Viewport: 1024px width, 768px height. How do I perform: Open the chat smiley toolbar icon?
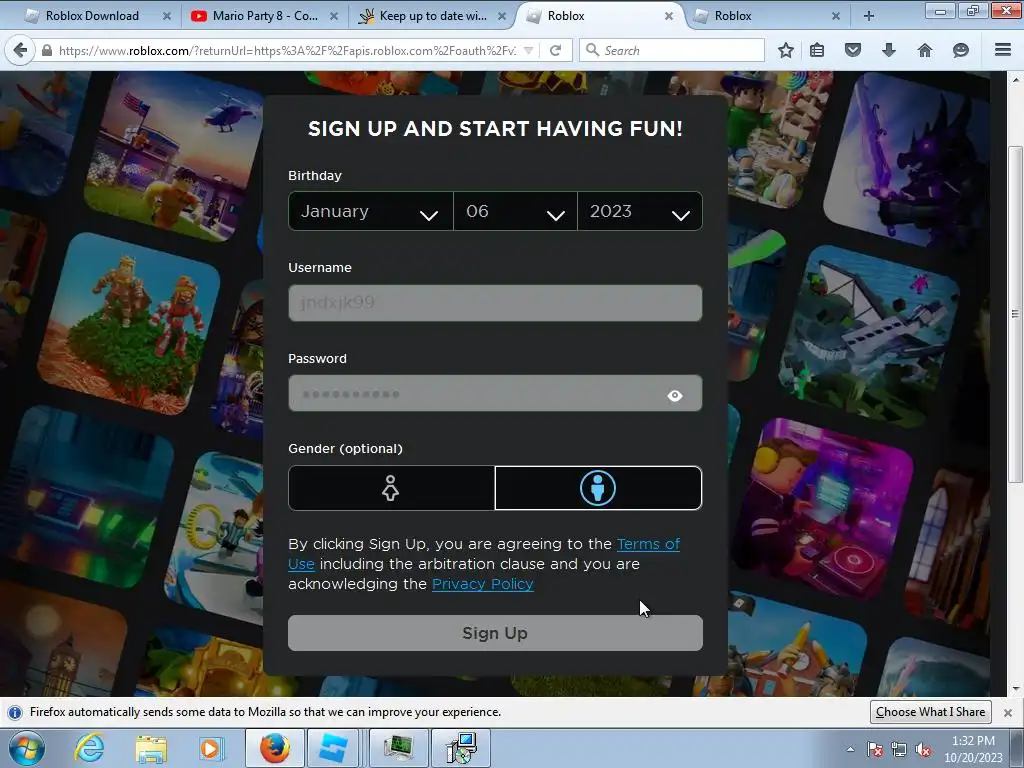coord(961,50)
